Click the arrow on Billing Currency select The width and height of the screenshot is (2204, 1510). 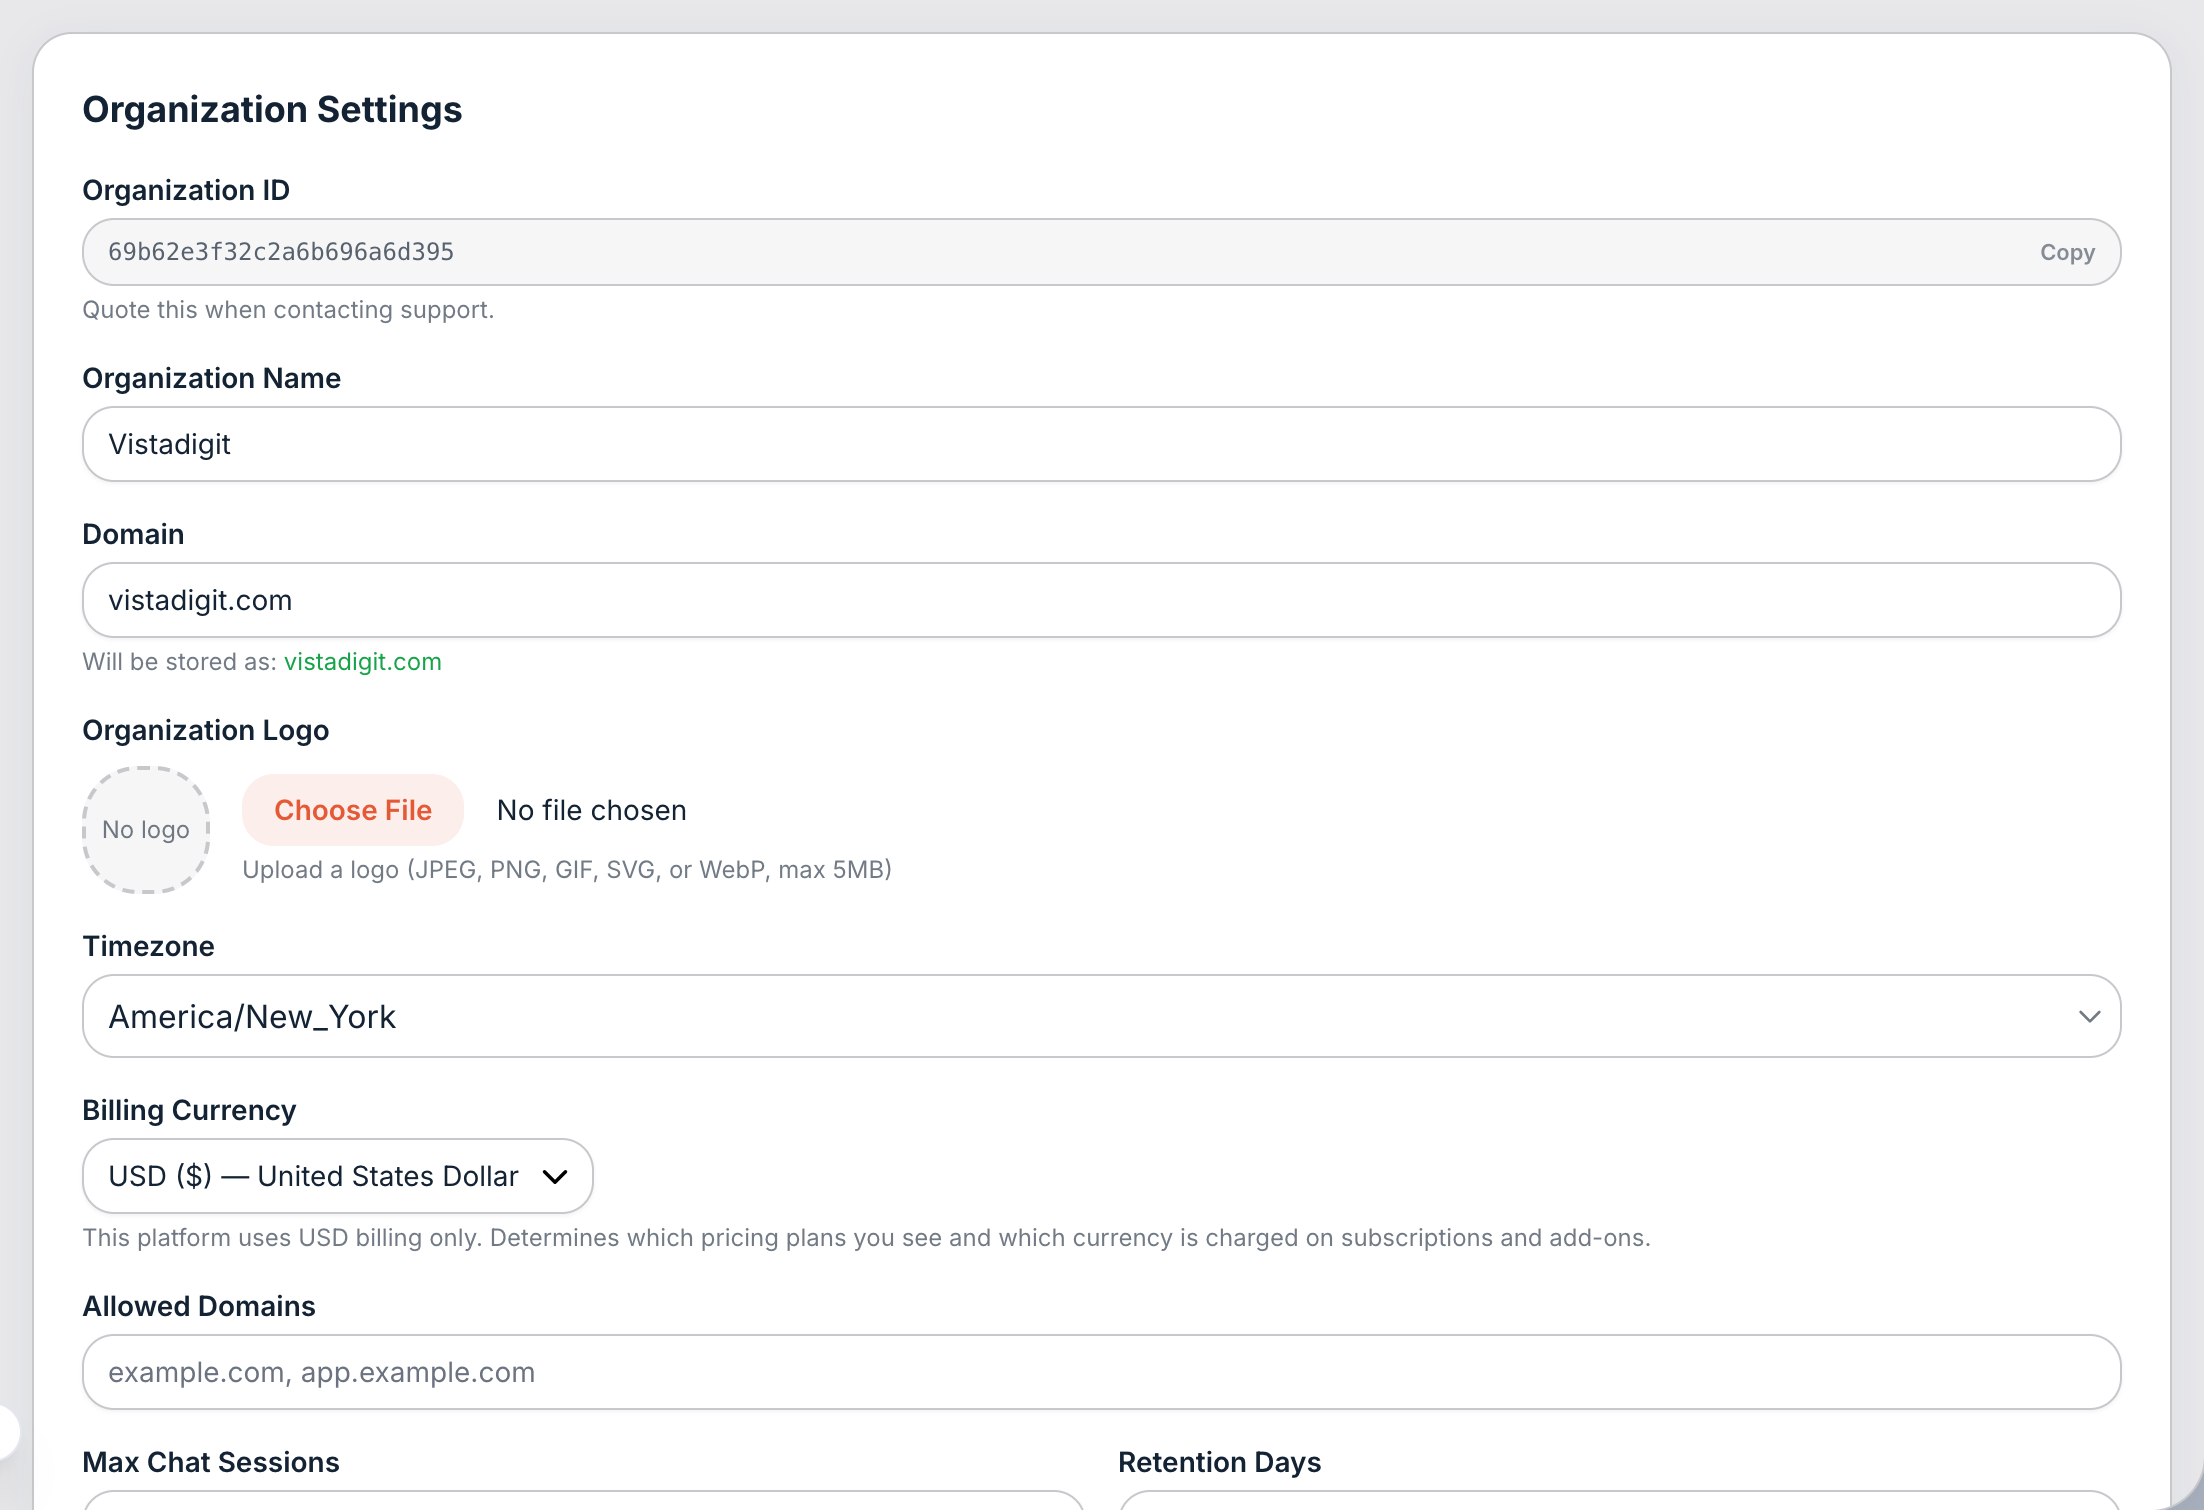(555, 1177)
